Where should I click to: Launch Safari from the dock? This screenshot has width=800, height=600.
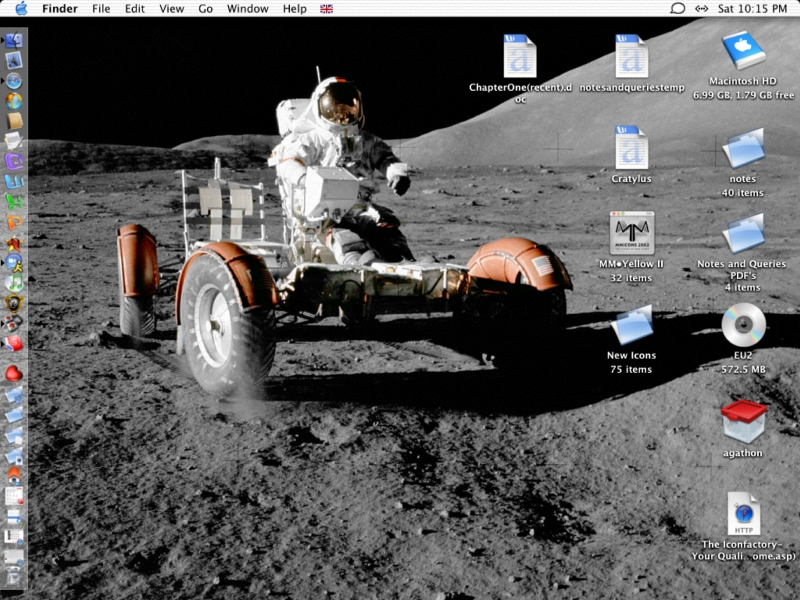[x=14, y=80]
